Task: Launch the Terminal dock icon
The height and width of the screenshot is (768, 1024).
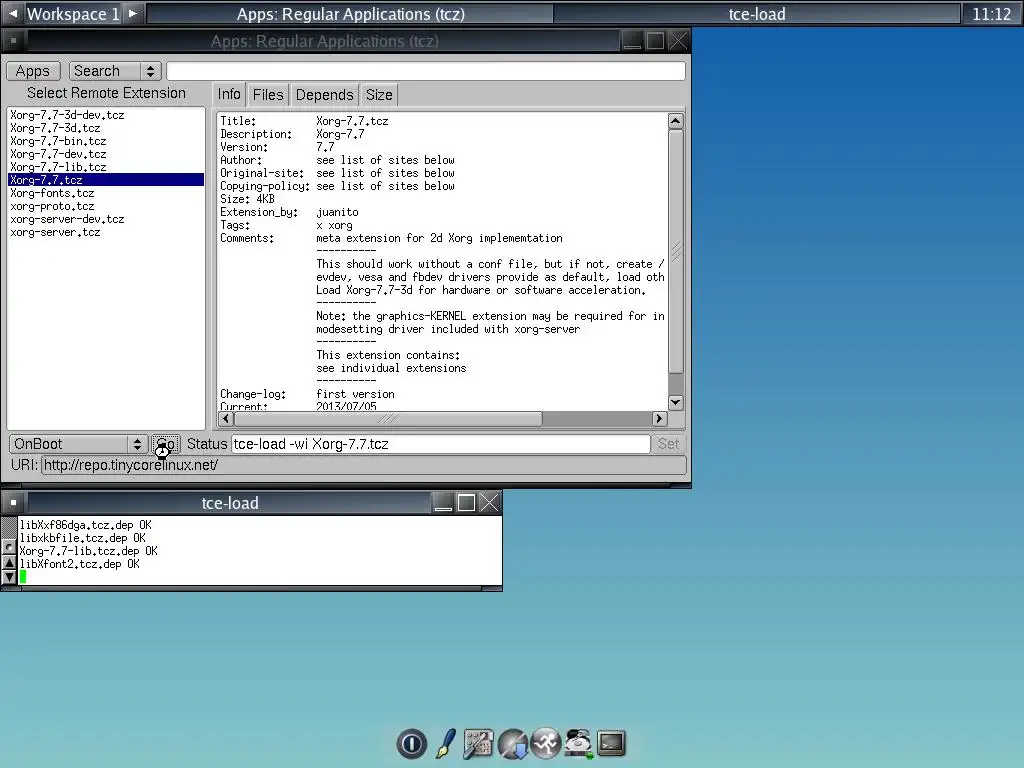Action: (x=611, y=743)
